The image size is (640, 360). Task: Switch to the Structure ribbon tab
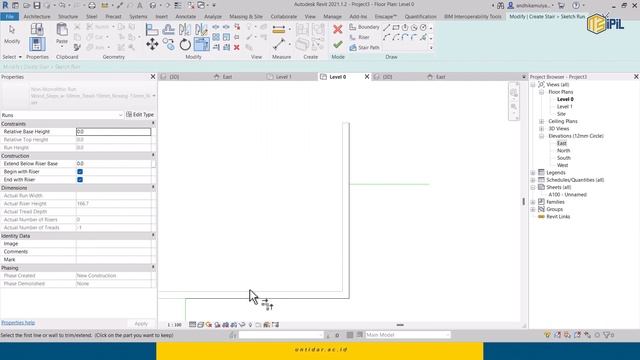point(68,16)
